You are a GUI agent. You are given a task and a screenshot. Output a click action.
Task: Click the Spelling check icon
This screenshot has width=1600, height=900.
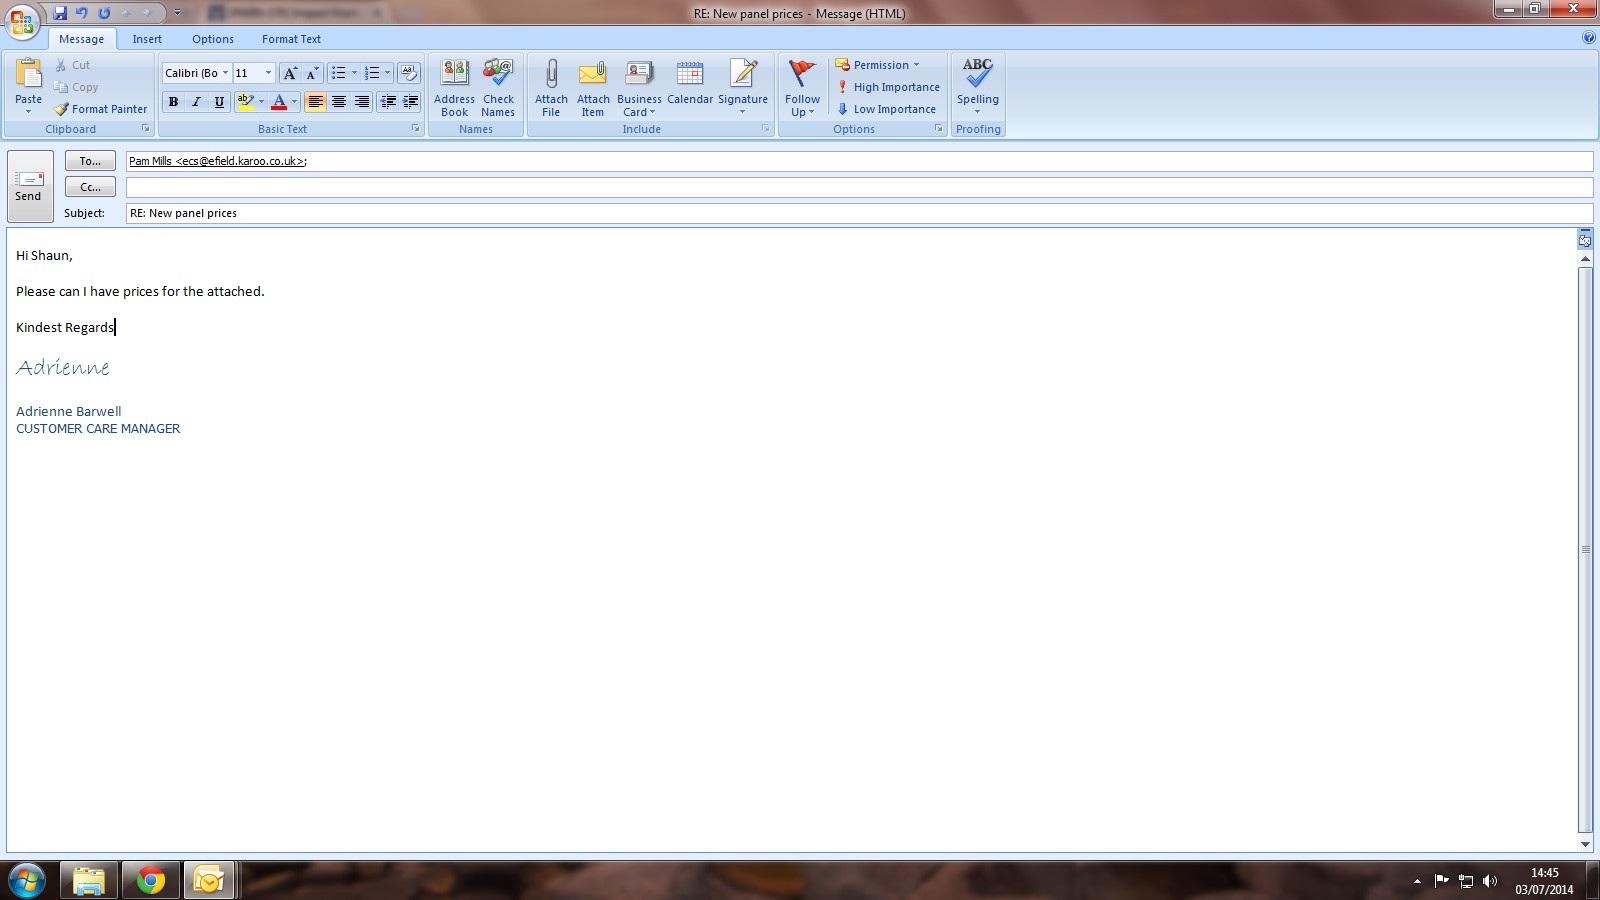(x=977, y=75)
